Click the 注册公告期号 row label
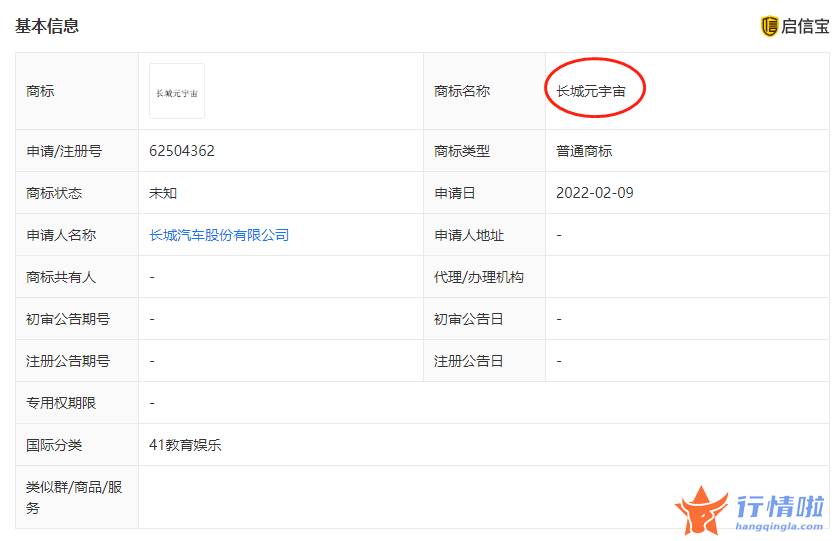 (x=68, y=361)
